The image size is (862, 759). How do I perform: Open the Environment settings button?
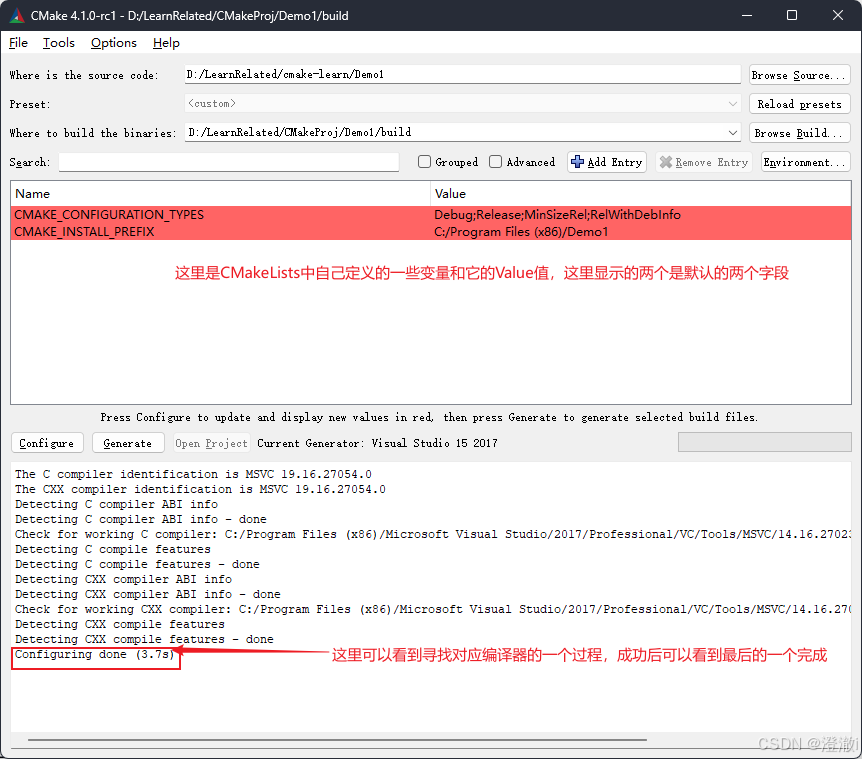805,162
